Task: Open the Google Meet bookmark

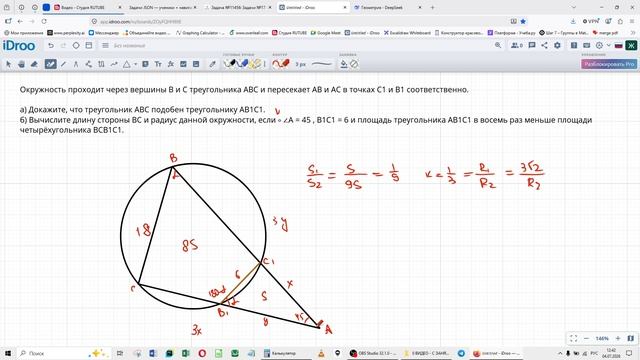Action: click(x=325, y=33)
